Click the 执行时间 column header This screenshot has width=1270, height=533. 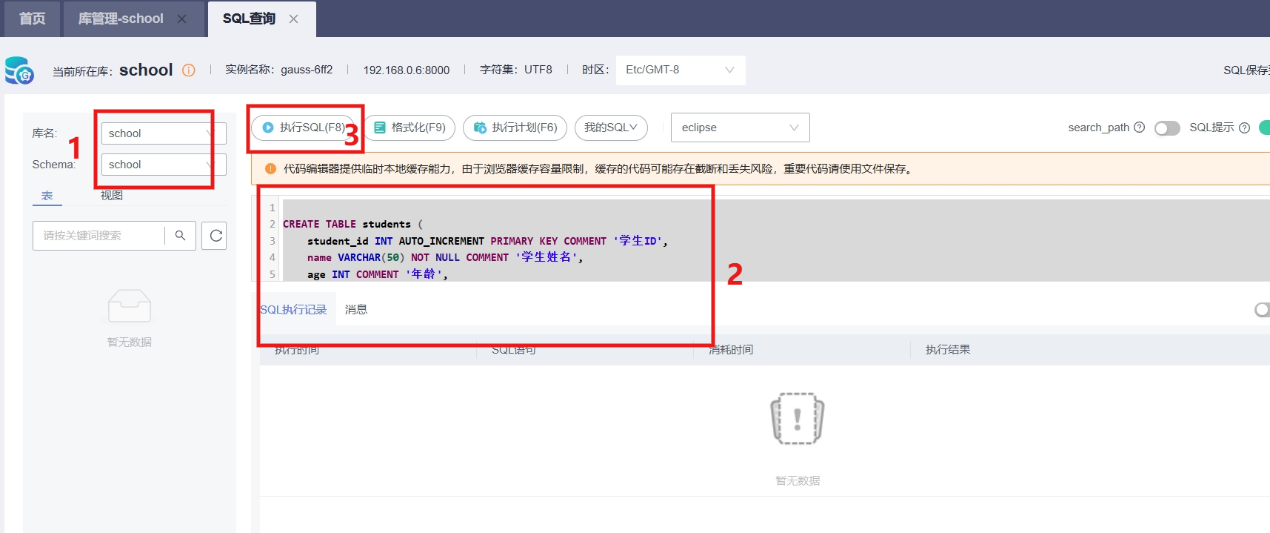coord(297,350)
